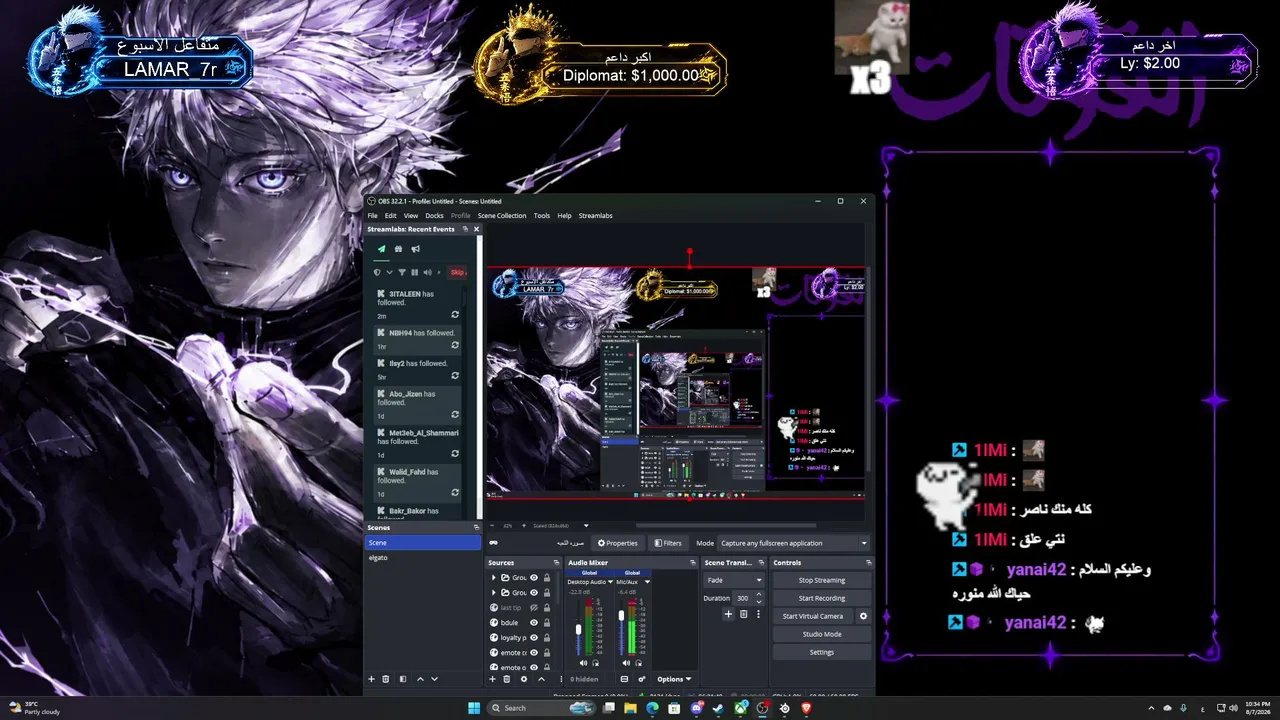Viewport: 1280px width, 720px height.
Task: Remove the scene transition with trash icon
Action: [743, 614]
